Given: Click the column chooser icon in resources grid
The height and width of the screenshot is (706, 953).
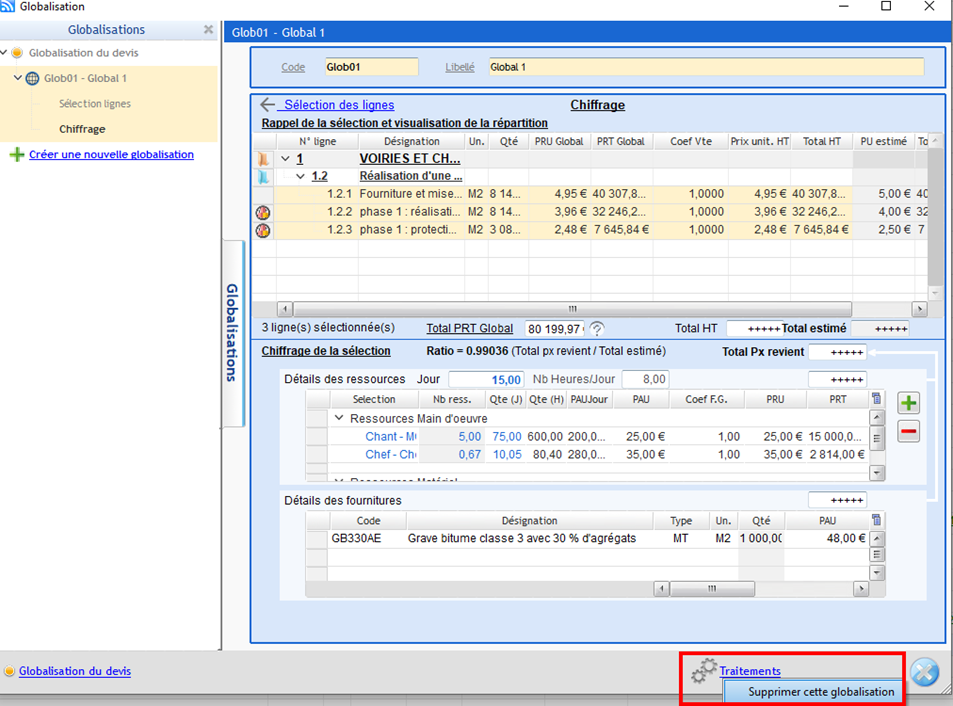Looking at the screenshot, I should tap(877, 399).
